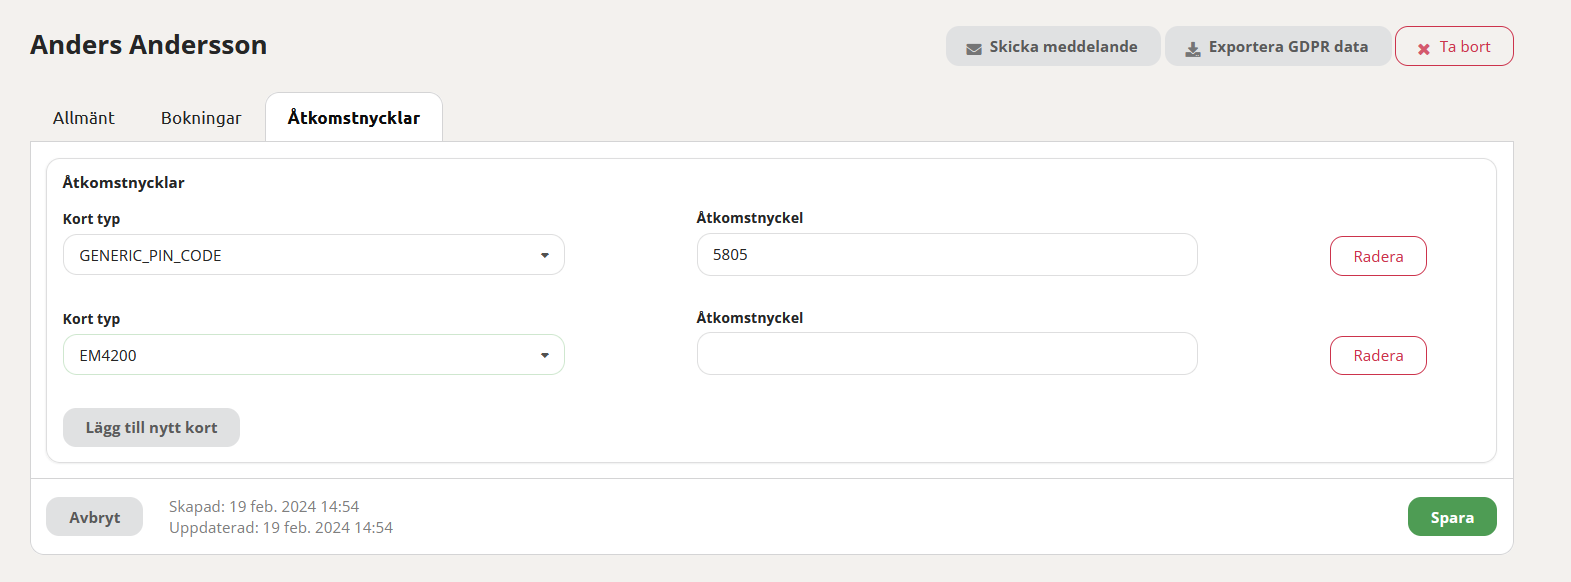Screen dimensions: 1571x582
Task: Click the empty Åtkomstnyckel input field
Action: 947,353
